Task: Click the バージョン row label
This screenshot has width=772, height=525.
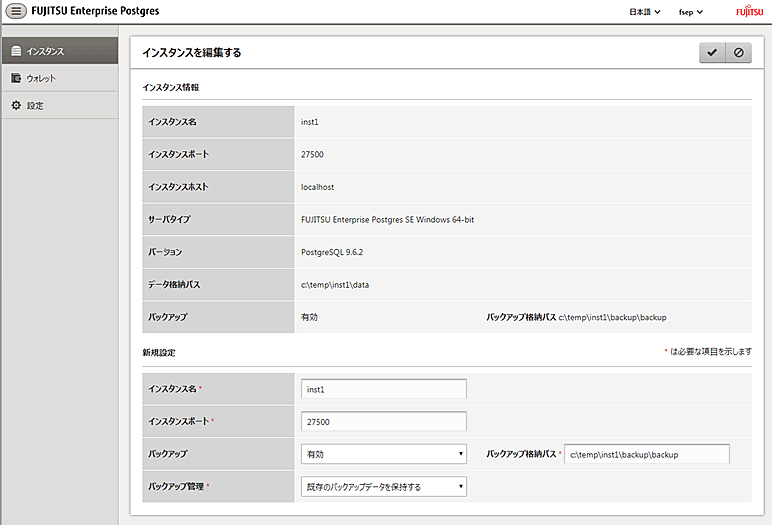Action: point(165,252)
